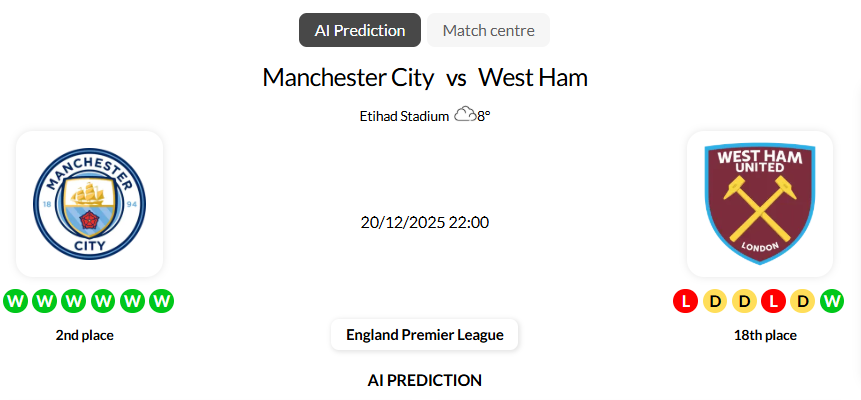
Task: Click the match date 20/12/2025 22:00
Action: coord(425,222)
